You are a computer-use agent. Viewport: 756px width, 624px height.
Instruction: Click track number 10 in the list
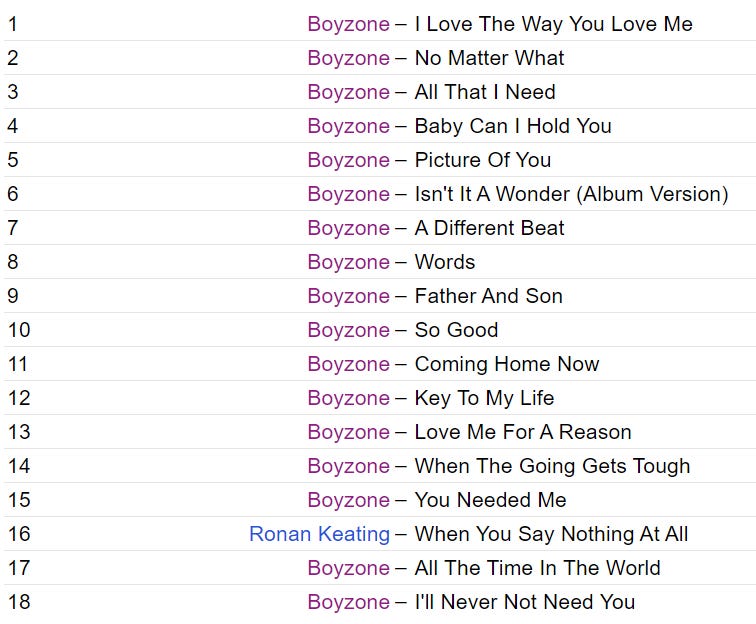tap(19, 330)
